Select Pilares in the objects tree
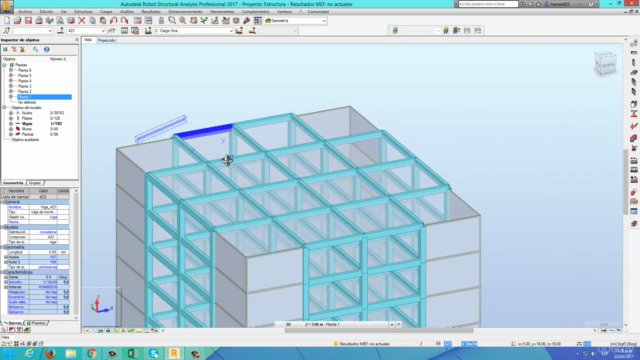Viewport: 640px width, 360px height. tap(27, 118)
